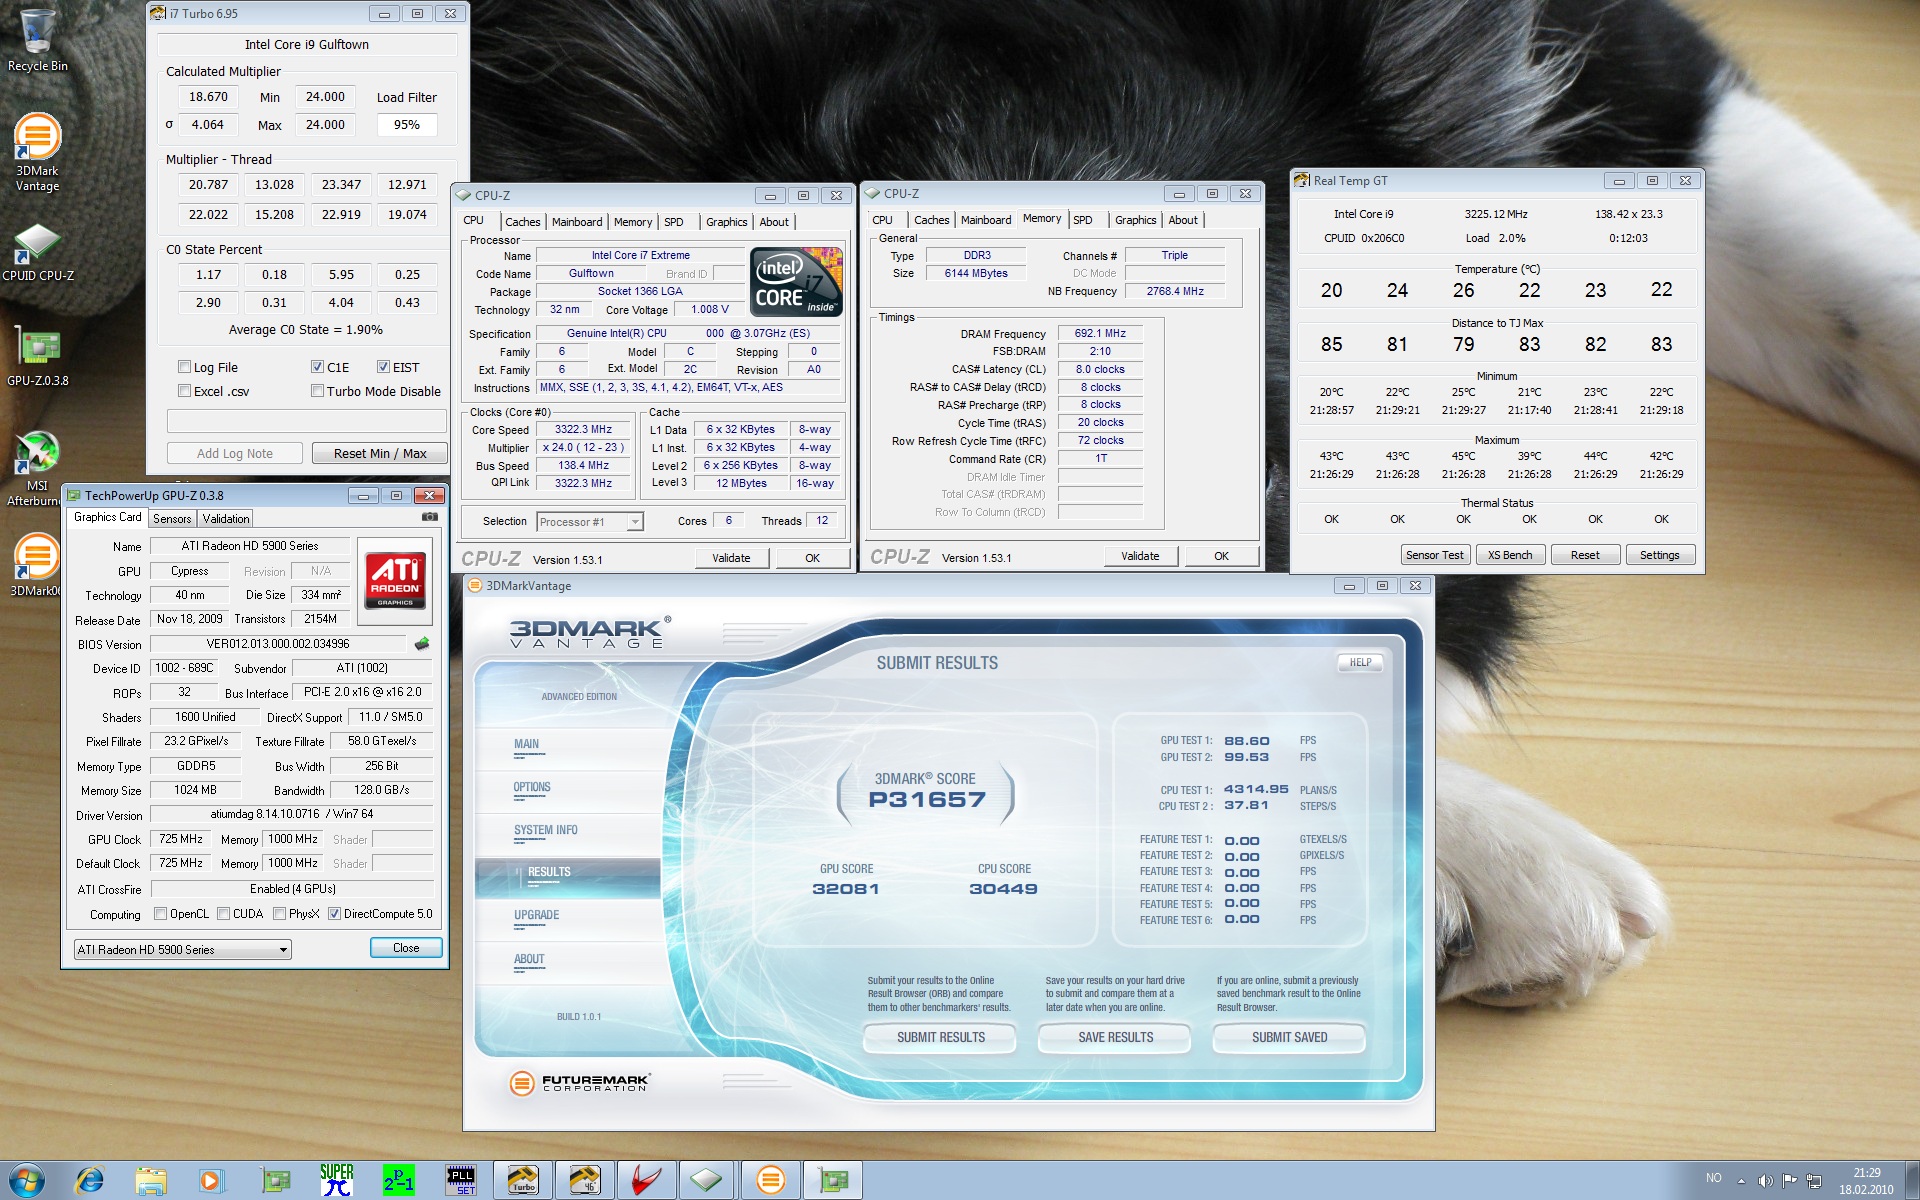The width and height of the screenshot is (1920, 1200).
Task: Click the SAVE RESULTS button
Action: (1115, 1038)
